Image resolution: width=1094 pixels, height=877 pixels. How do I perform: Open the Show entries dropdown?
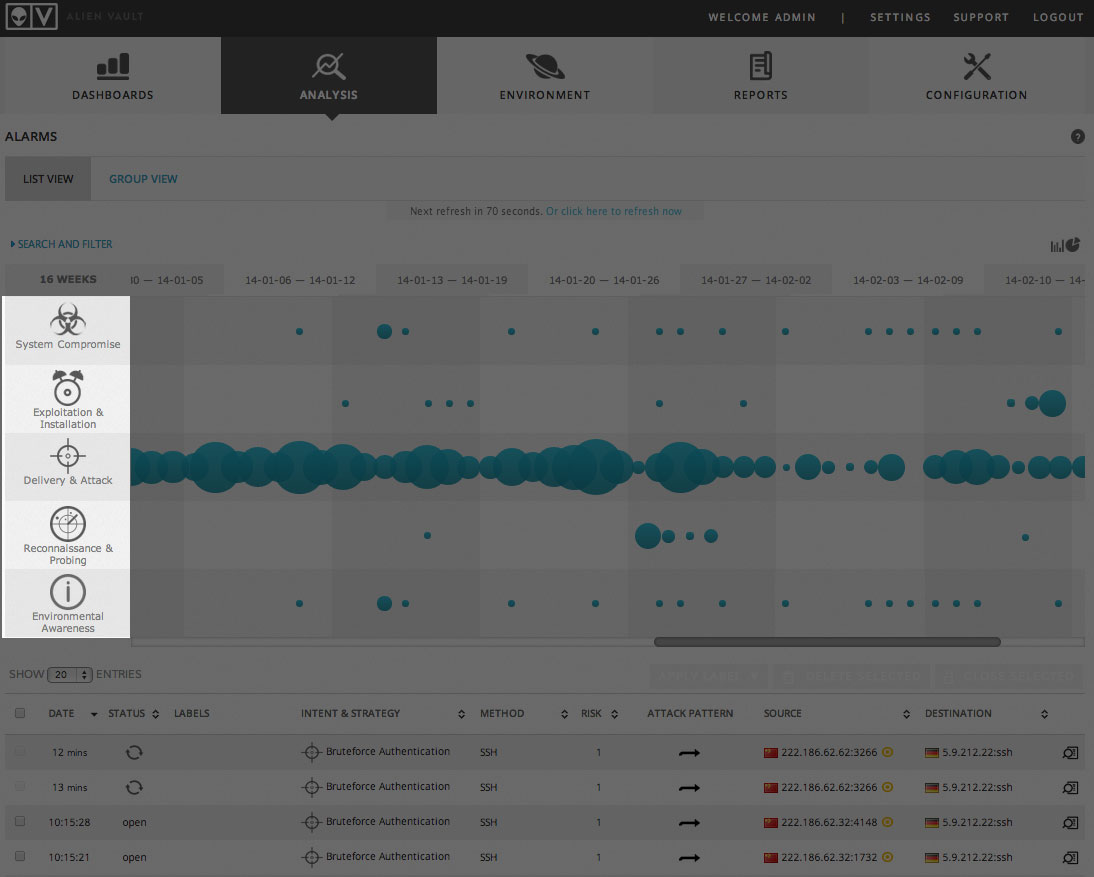pyautogui.click(x=70, y=674)
